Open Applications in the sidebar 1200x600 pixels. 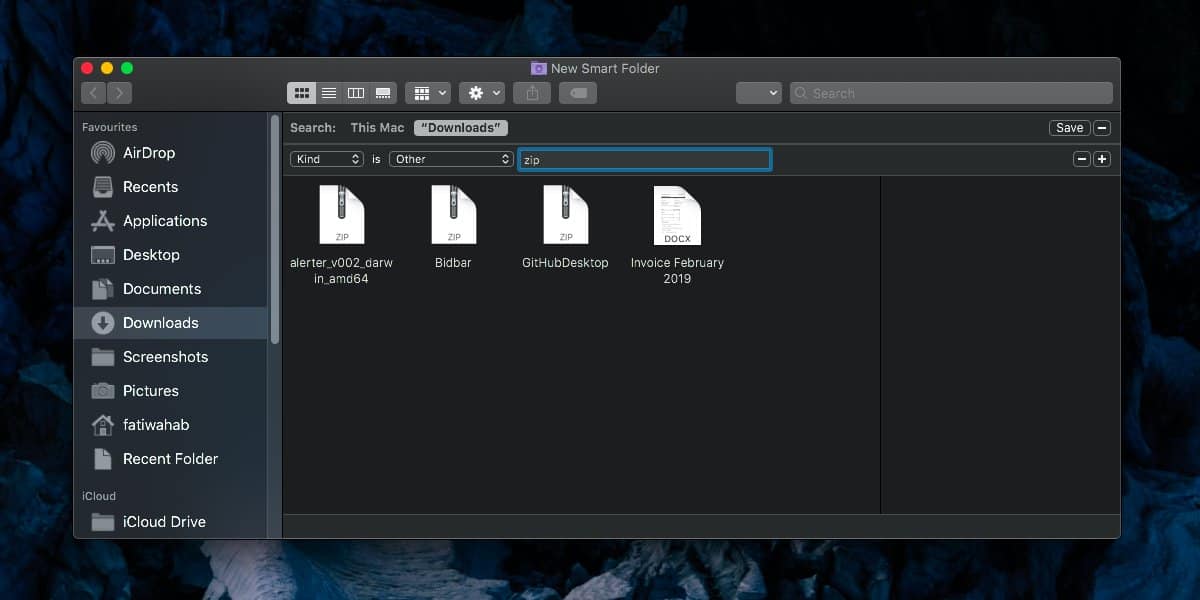(x=164, y=221)
